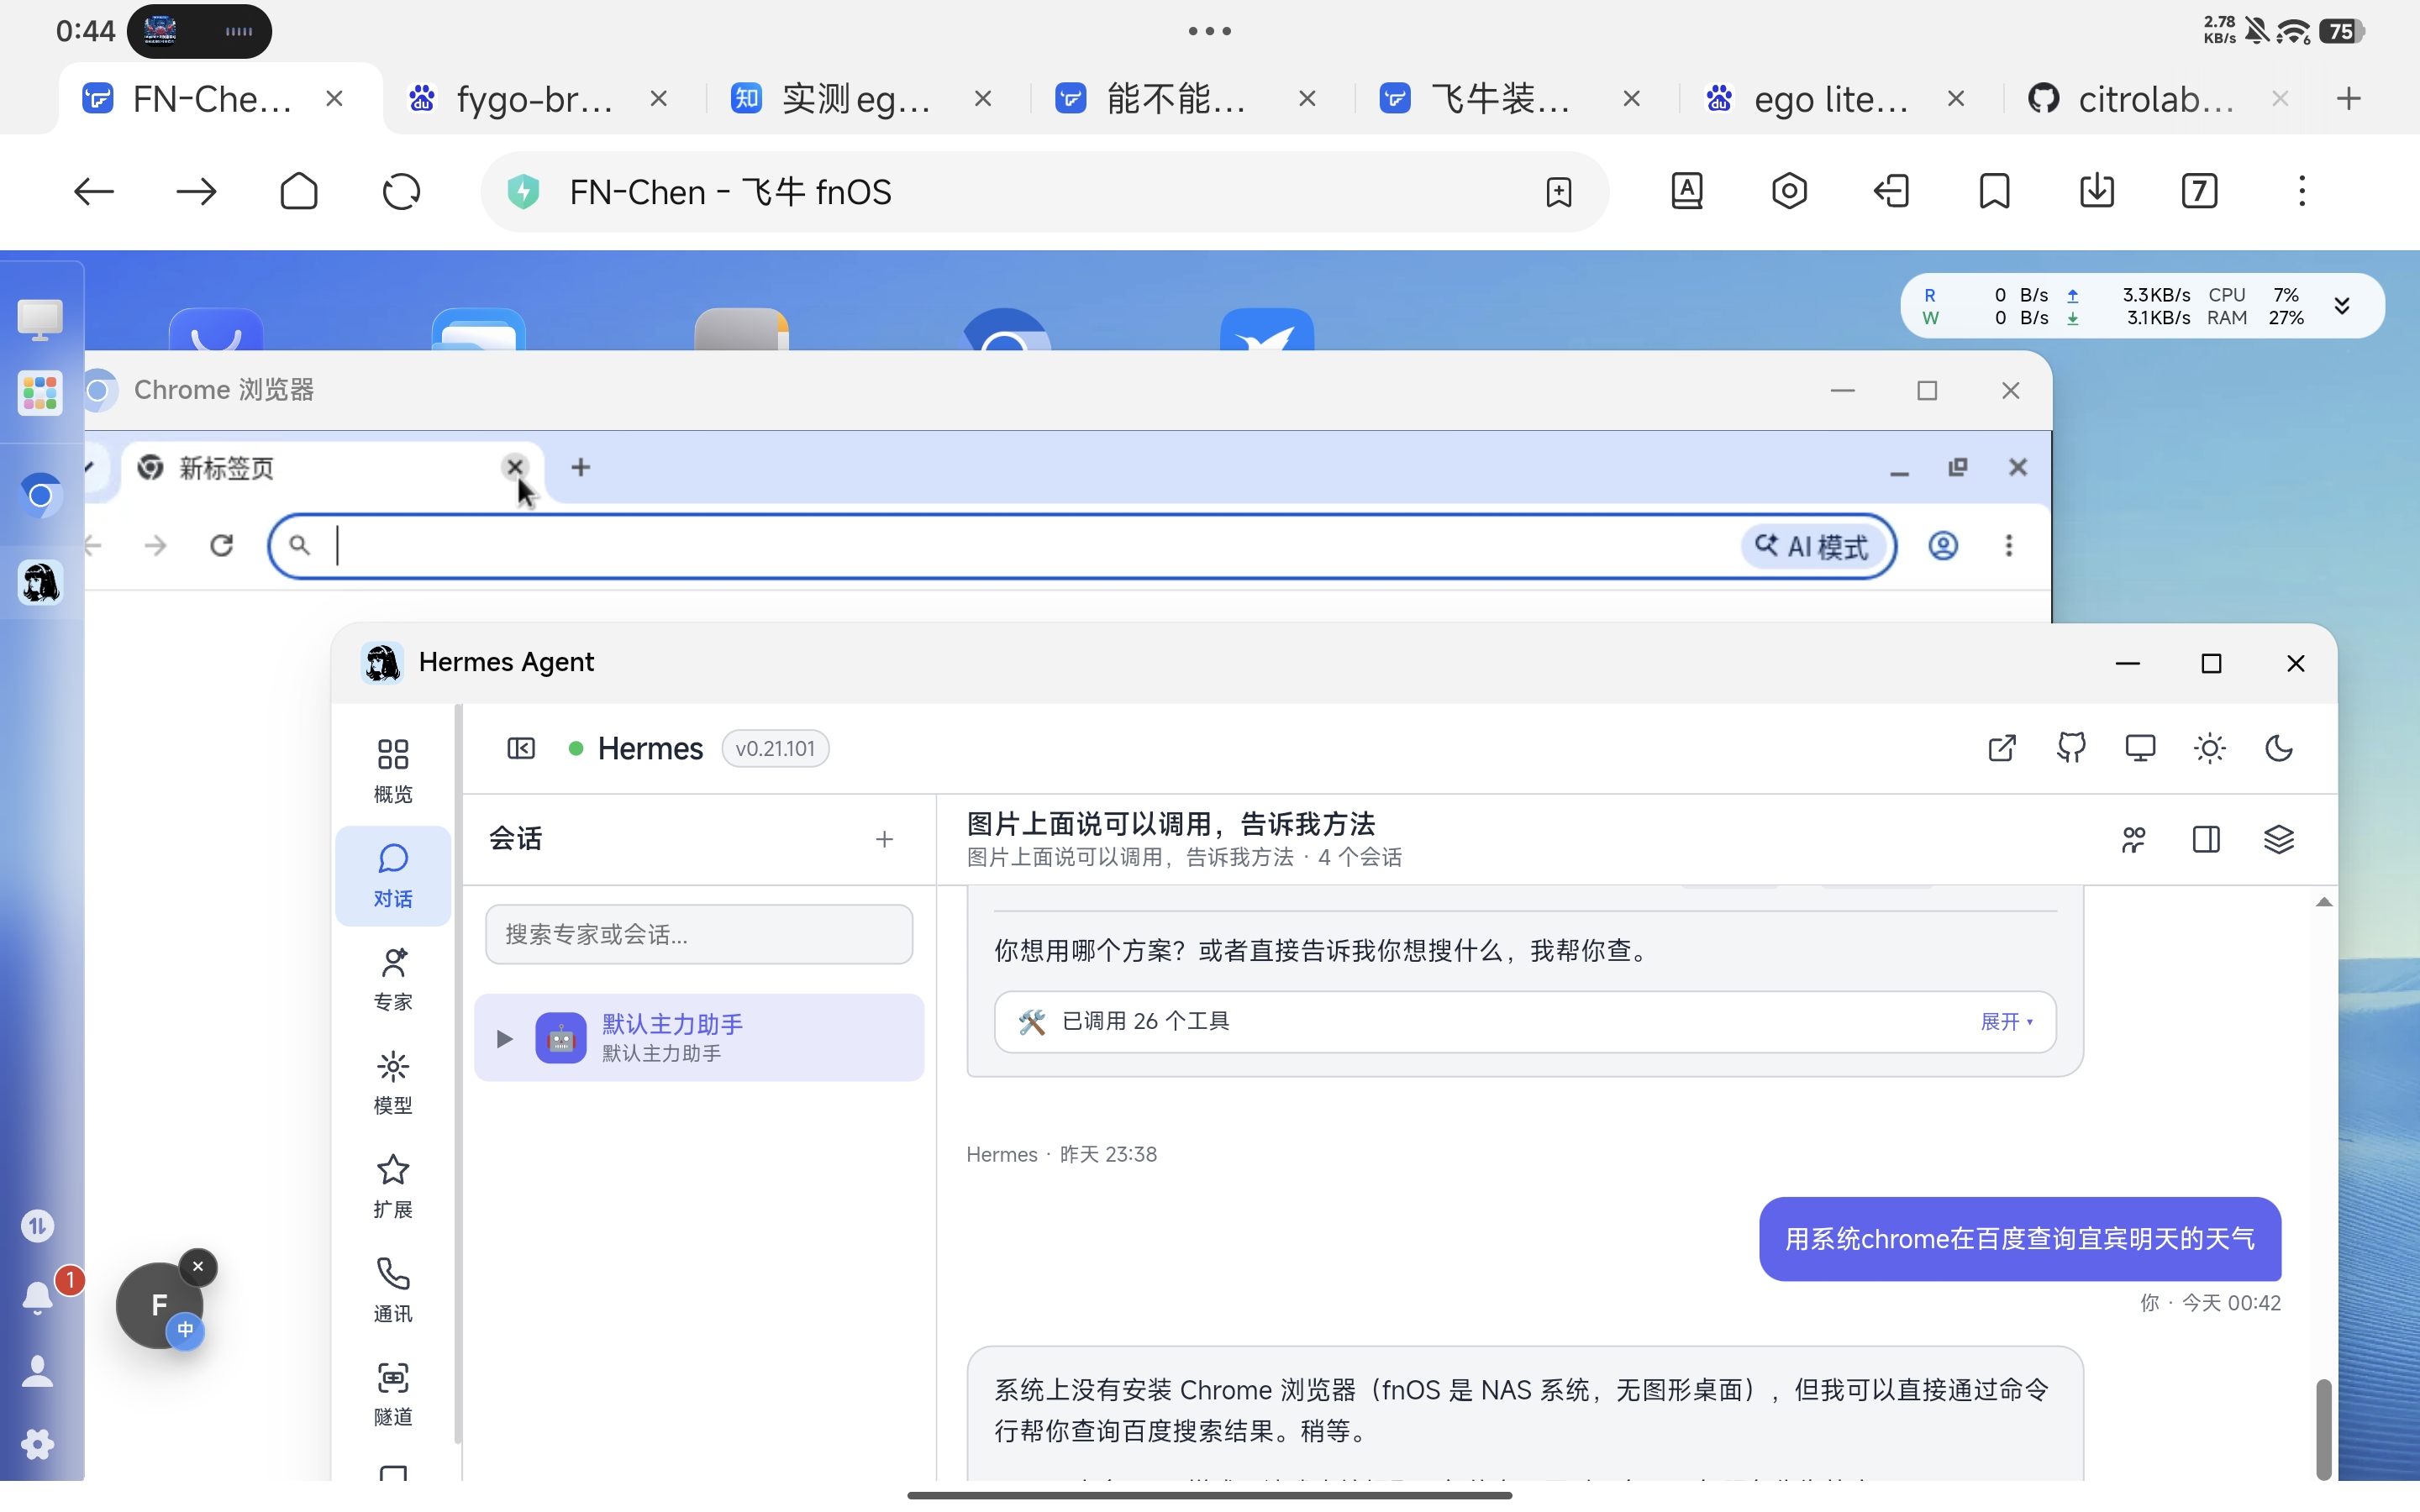
Task: Switch Hermes to dark theme
Action: 2279,748
